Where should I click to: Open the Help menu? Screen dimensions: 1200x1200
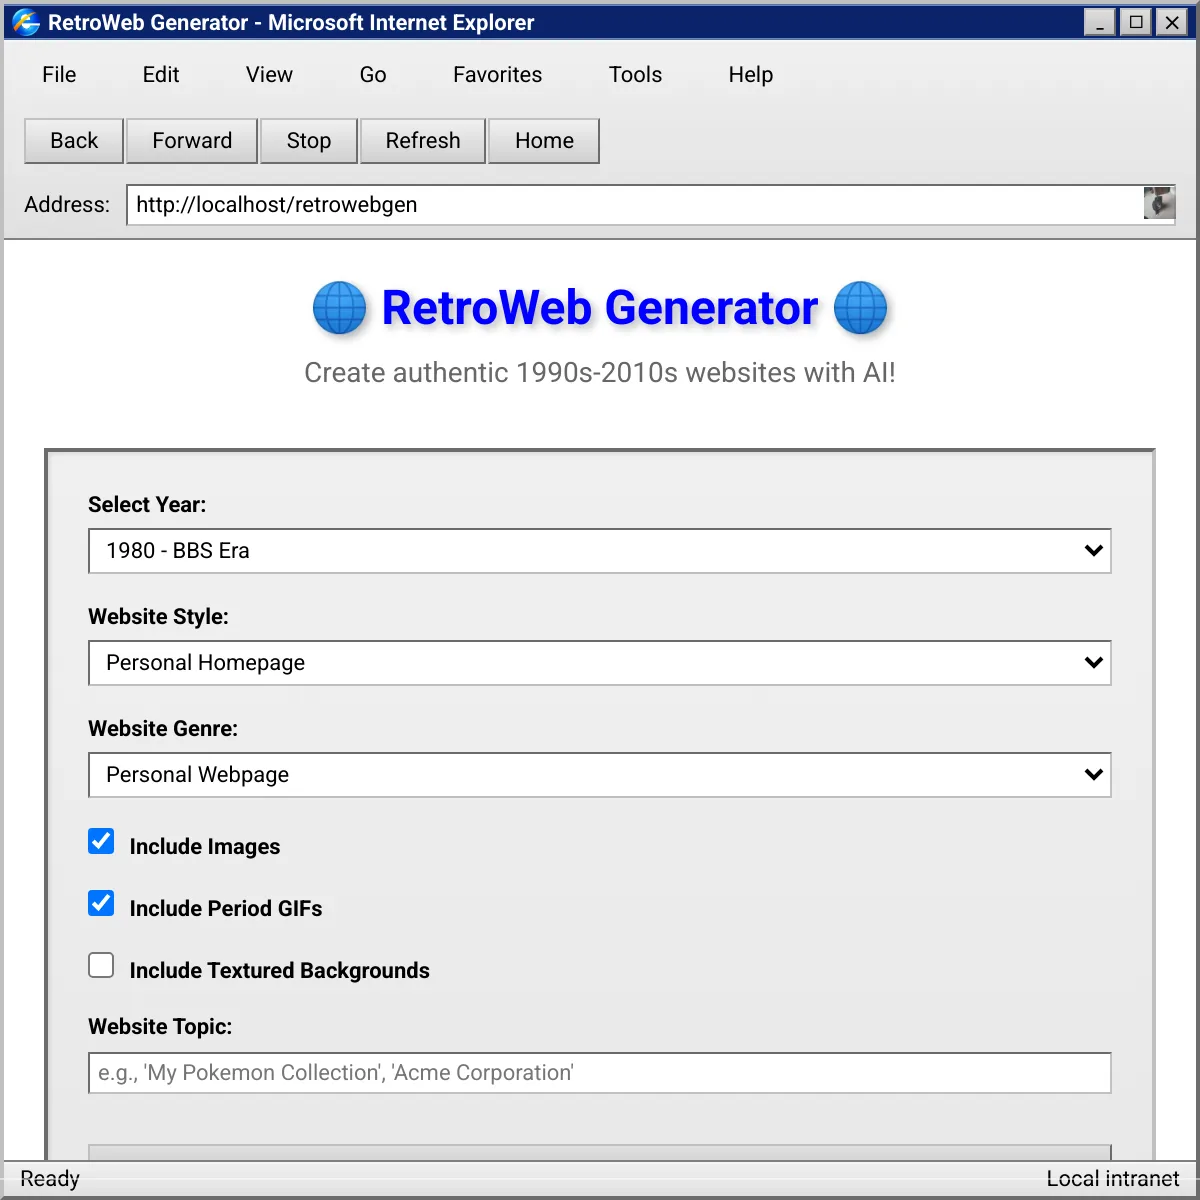tap(750, 75)
